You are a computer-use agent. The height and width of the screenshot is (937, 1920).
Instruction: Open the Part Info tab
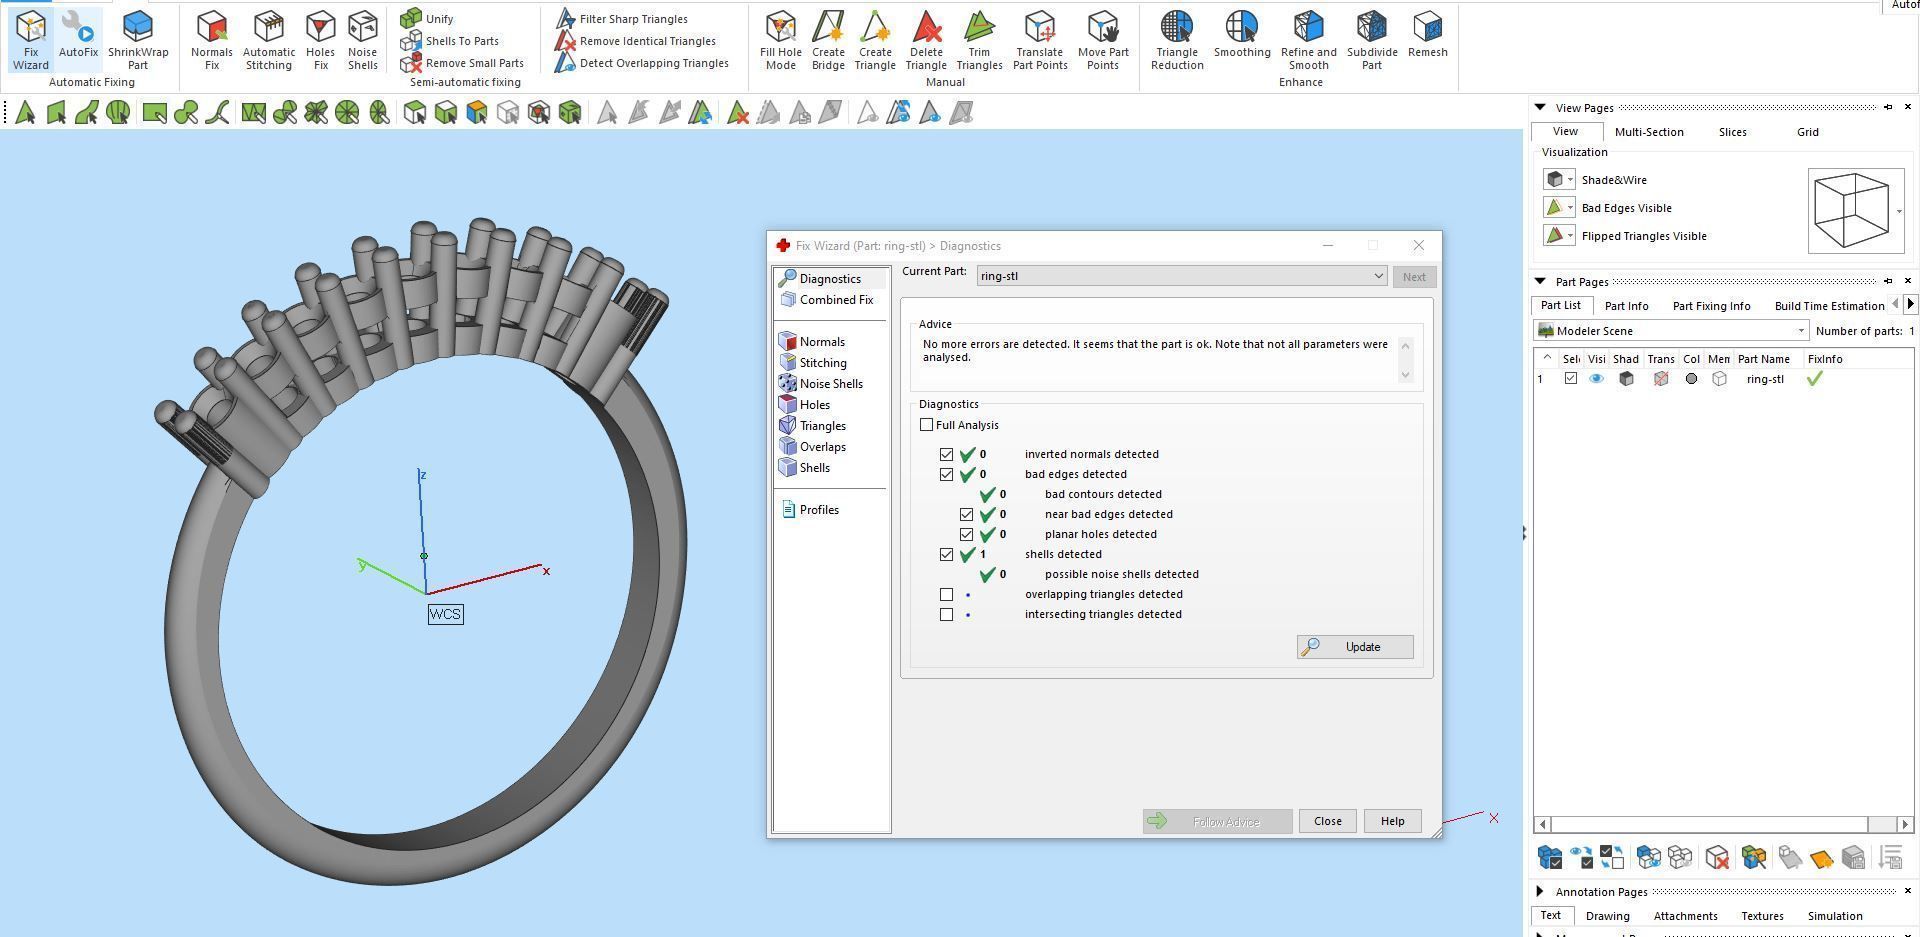click(x=1626, y=306)
